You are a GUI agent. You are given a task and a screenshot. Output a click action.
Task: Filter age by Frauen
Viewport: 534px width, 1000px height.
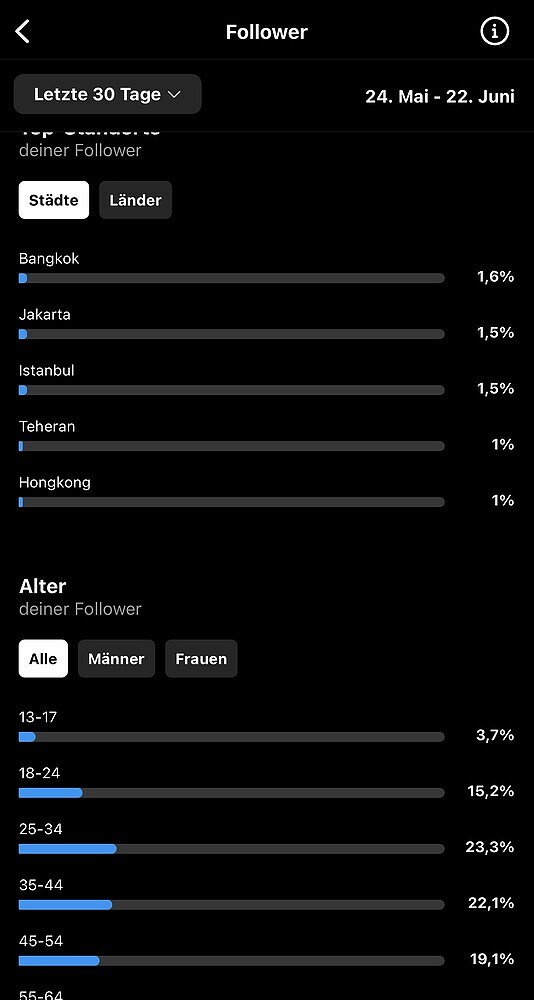201,659
